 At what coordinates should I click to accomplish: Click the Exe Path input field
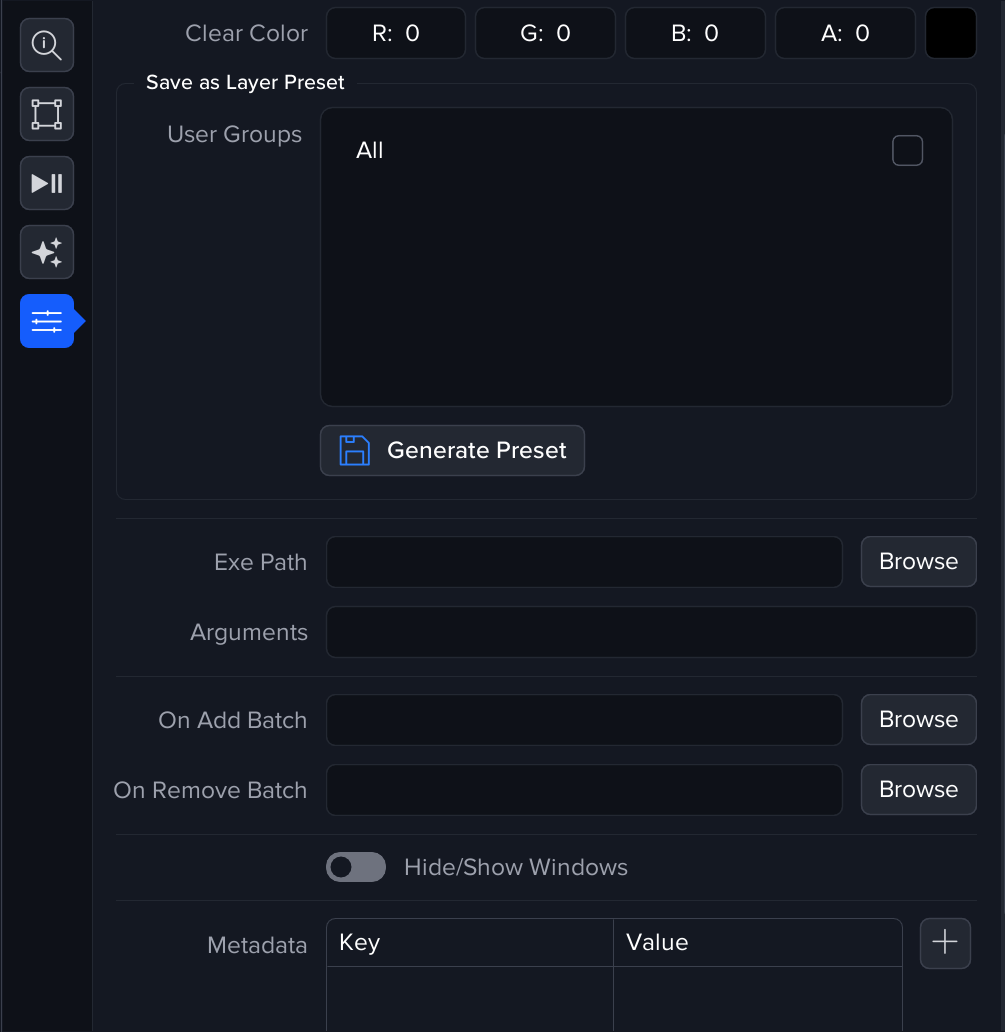(584, 562)
